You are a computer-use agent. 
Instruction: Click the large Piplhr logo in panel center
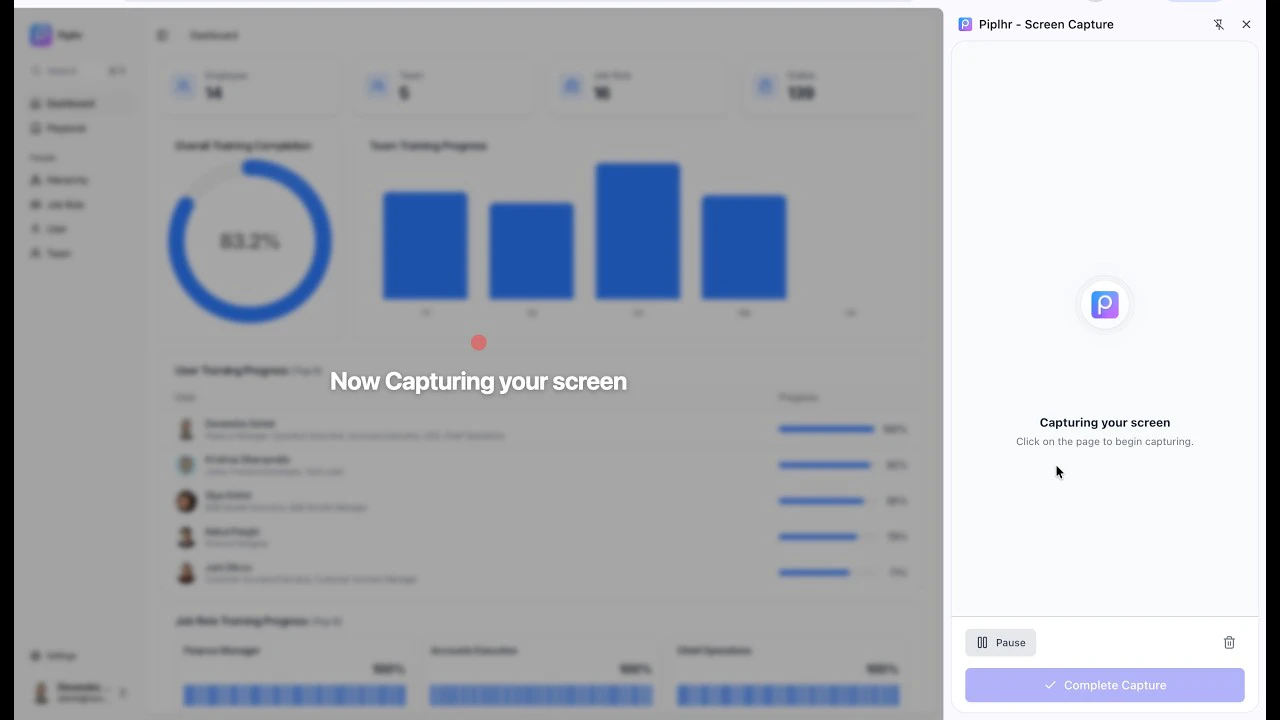coord(1104,304)
